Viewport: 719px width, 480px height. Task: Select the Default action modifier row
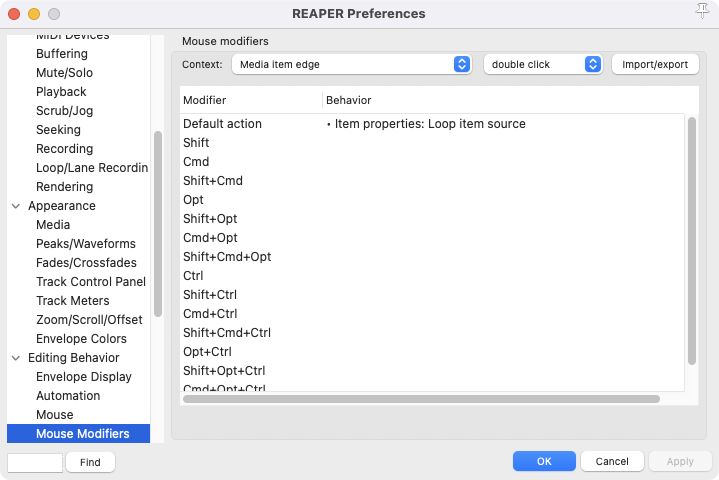222,124
